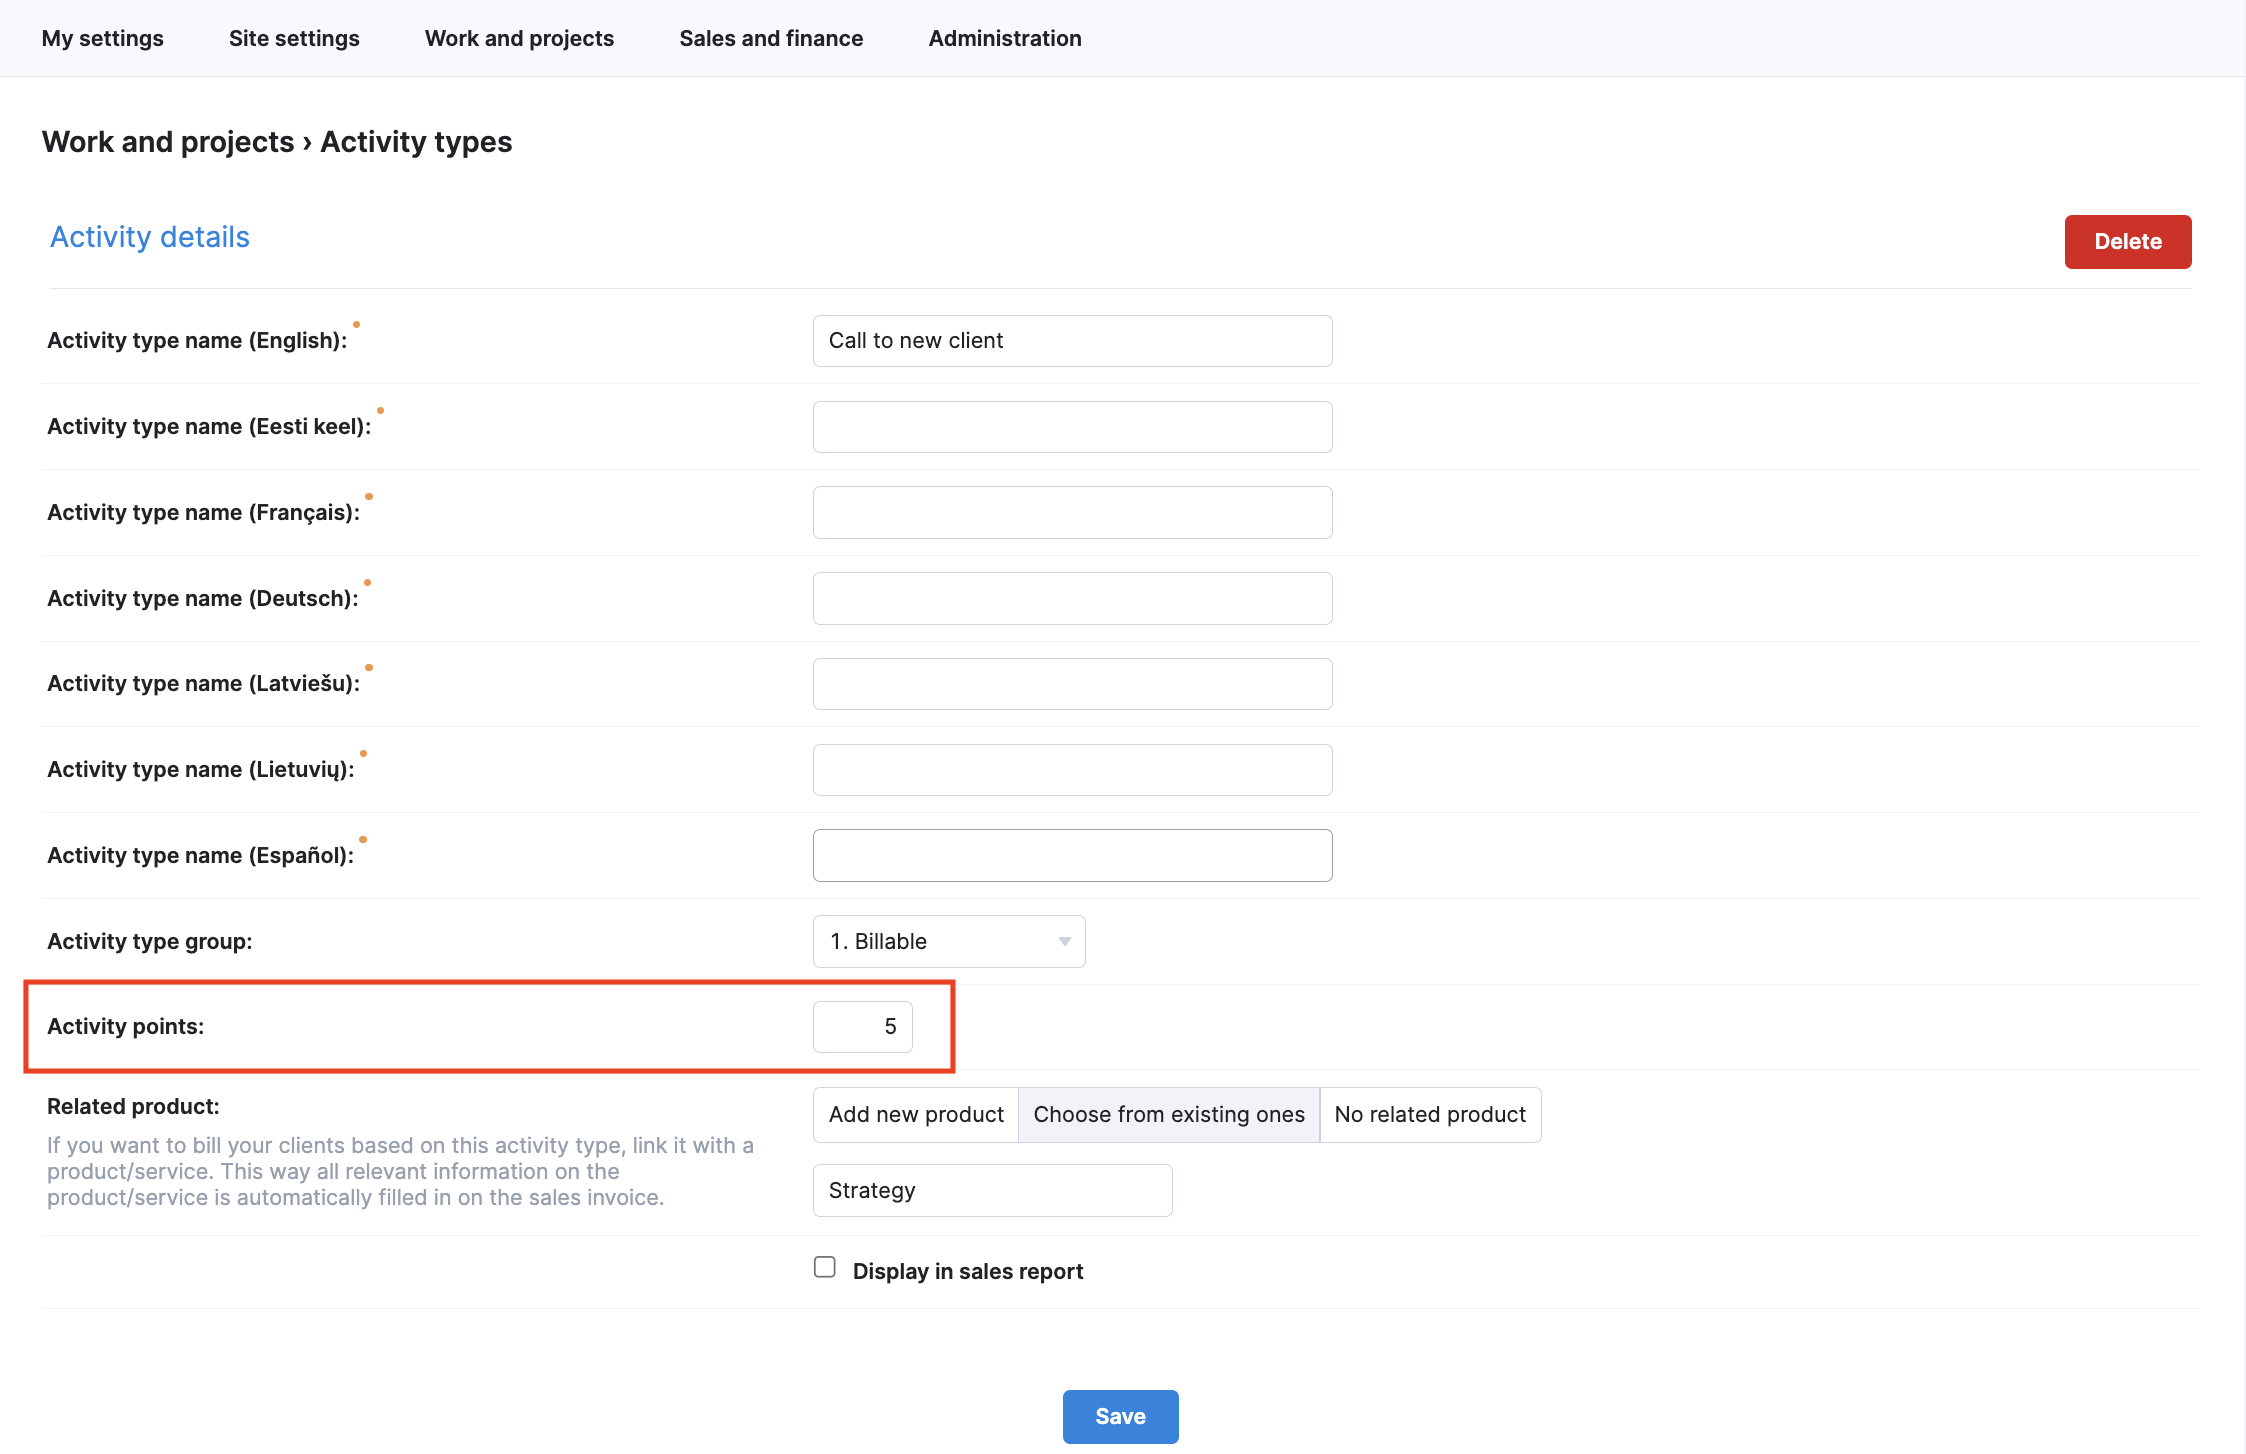The width and height of the screenshot is (2246, 1454).
Task: Focus the Français name field
Action: (1072, 512)
